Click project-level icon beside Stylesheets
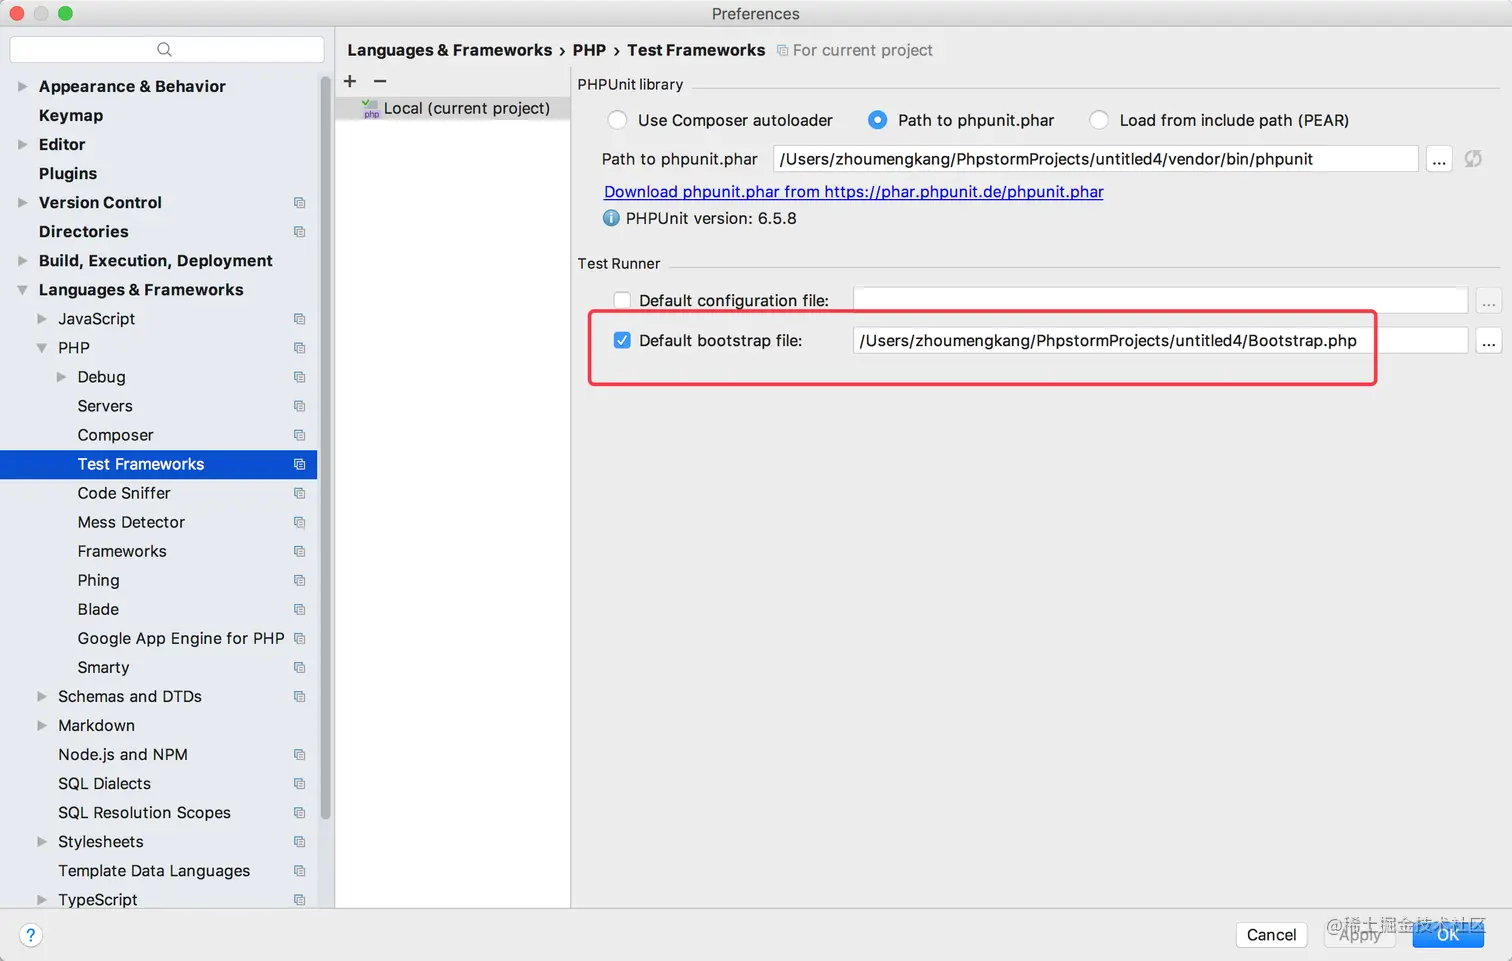This screenshot has height=961, width=1512. pos(299,842)
